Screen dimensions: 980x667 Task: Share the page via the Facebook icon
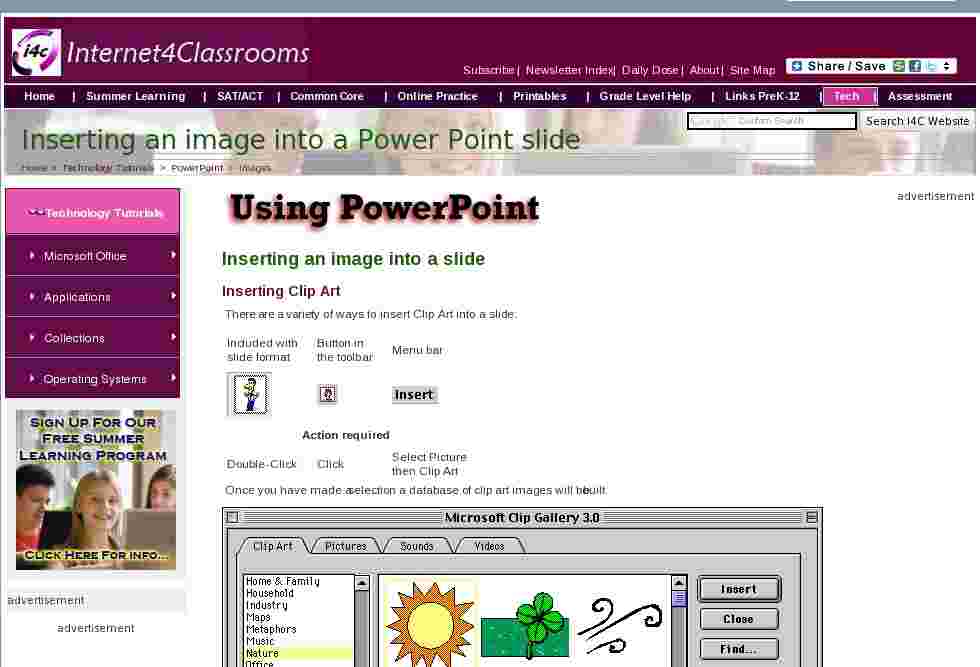[x=915, y=66]
